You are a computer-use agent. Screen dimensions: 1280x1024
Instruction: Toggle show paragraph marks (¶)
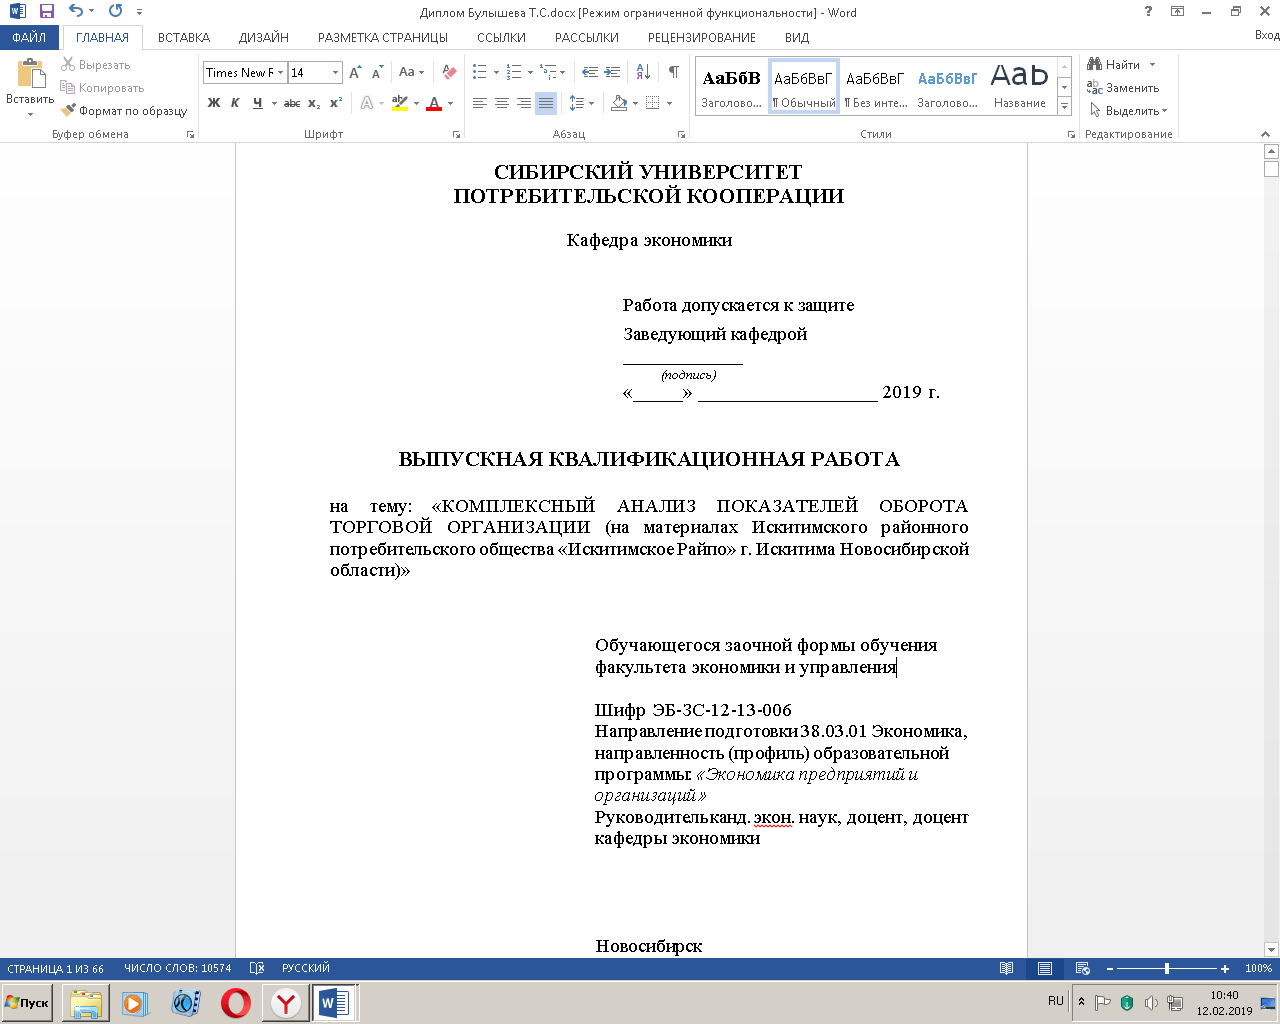(x=674, y=73)
